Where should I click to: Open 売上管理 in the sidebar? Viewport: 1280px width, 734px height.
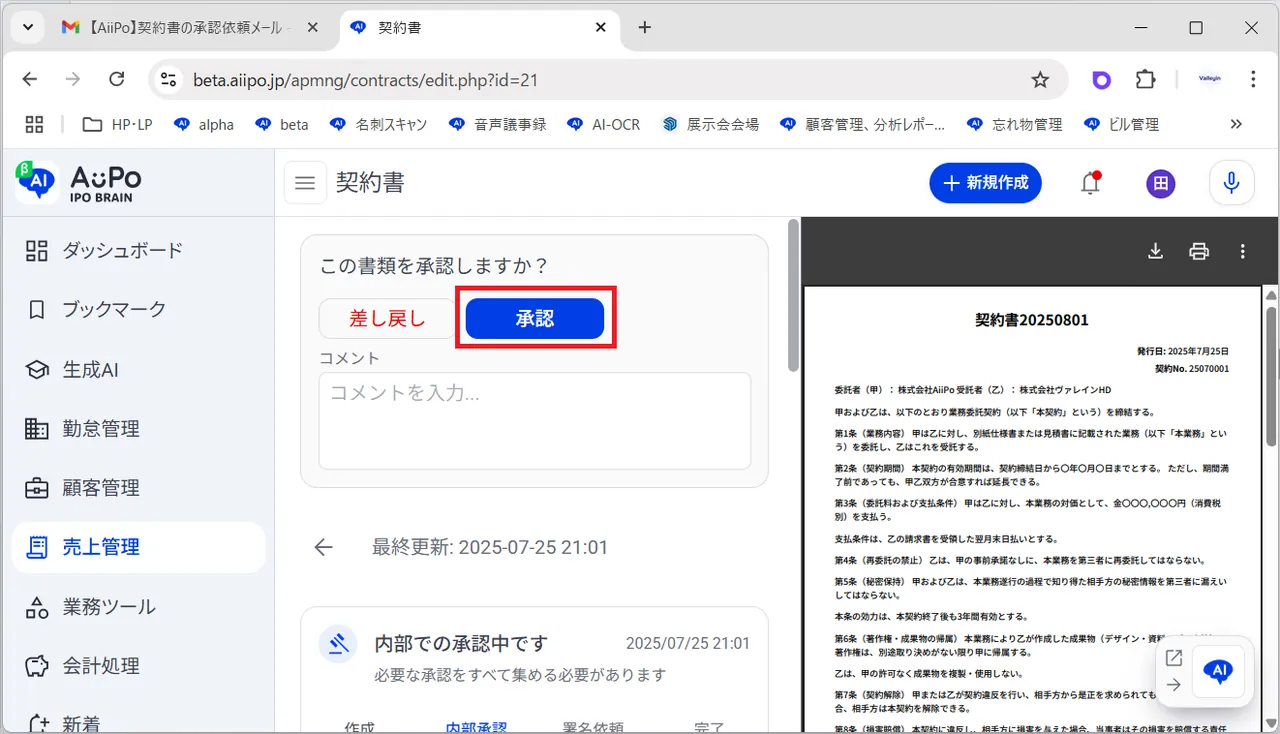[138, 547]
